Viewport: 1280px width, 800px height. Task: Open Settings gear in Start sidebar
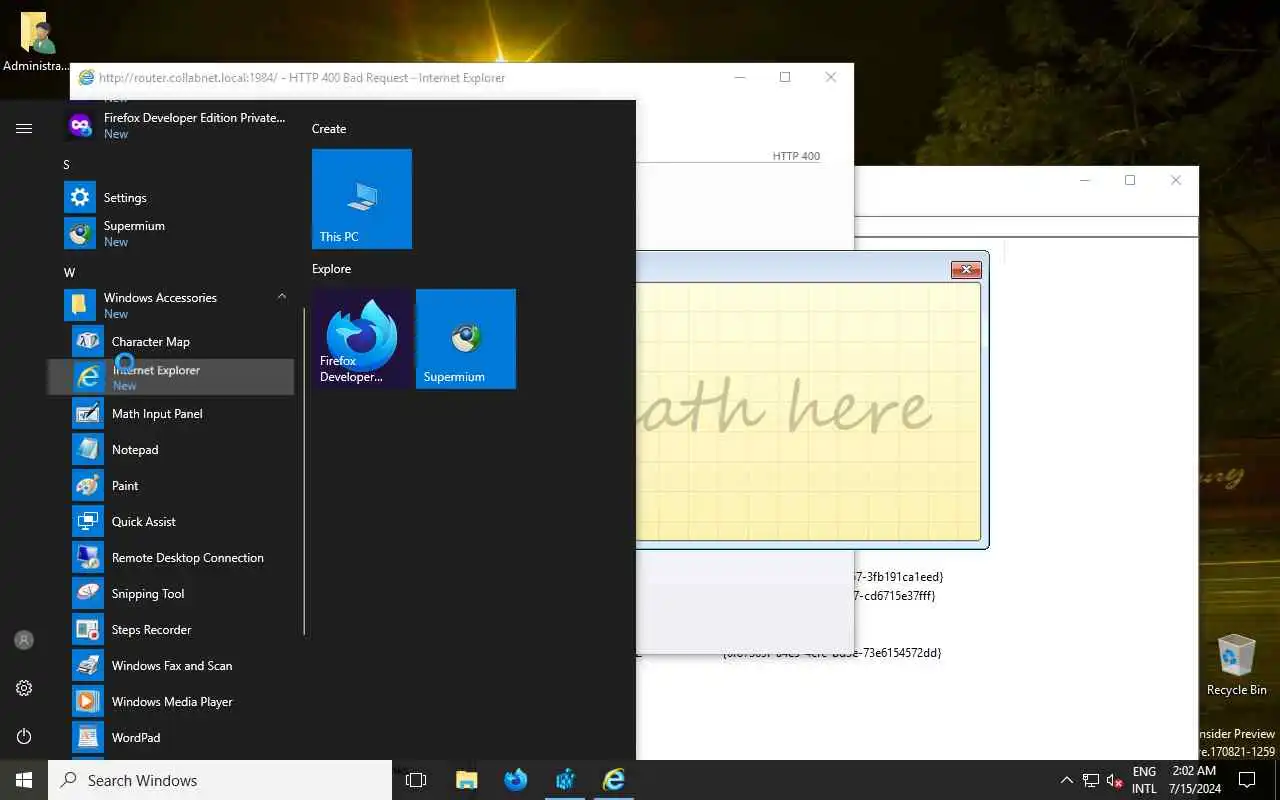click(x=24, y=688)
